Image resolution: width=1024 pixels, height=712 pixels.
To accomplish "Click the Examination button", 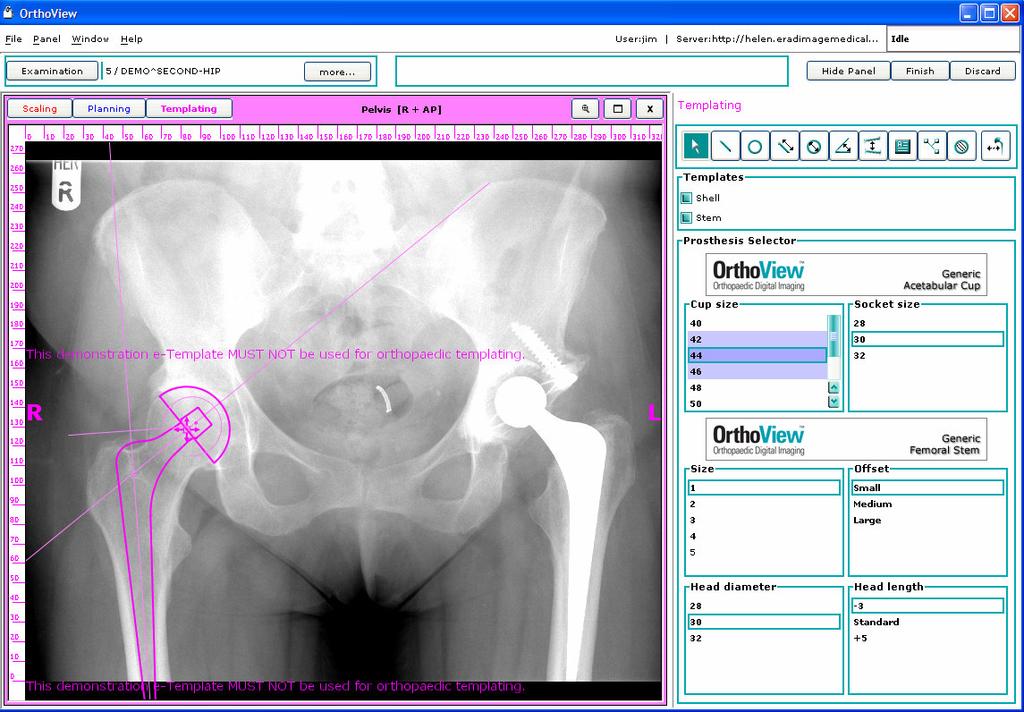I will tap(52, 71).
